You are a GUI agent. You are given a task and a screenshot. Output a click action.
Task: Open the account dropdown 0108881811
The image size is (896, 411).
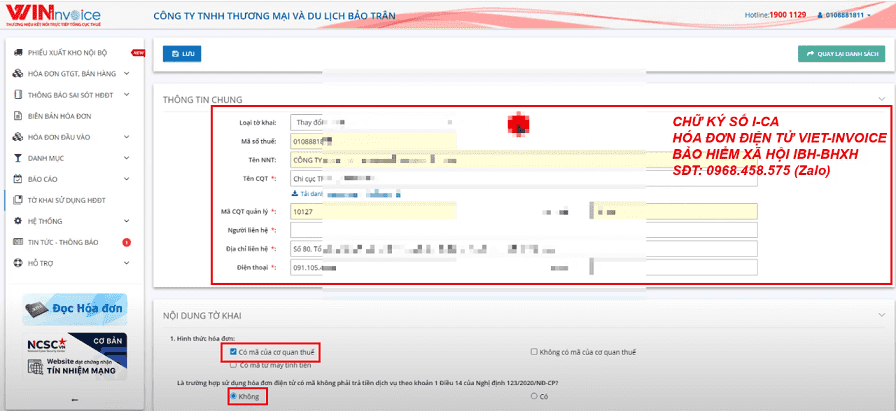tap(845, 15)
